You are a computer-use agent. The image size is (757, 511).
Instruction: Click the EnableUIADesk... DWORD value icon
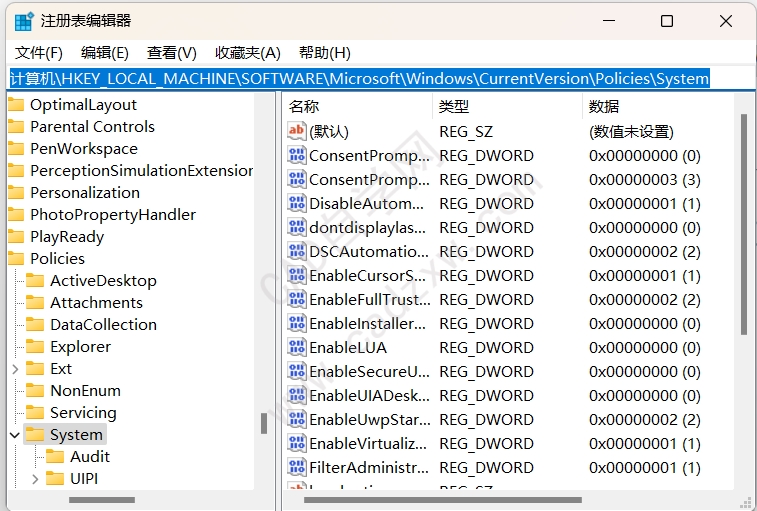[x=296, y=395]
